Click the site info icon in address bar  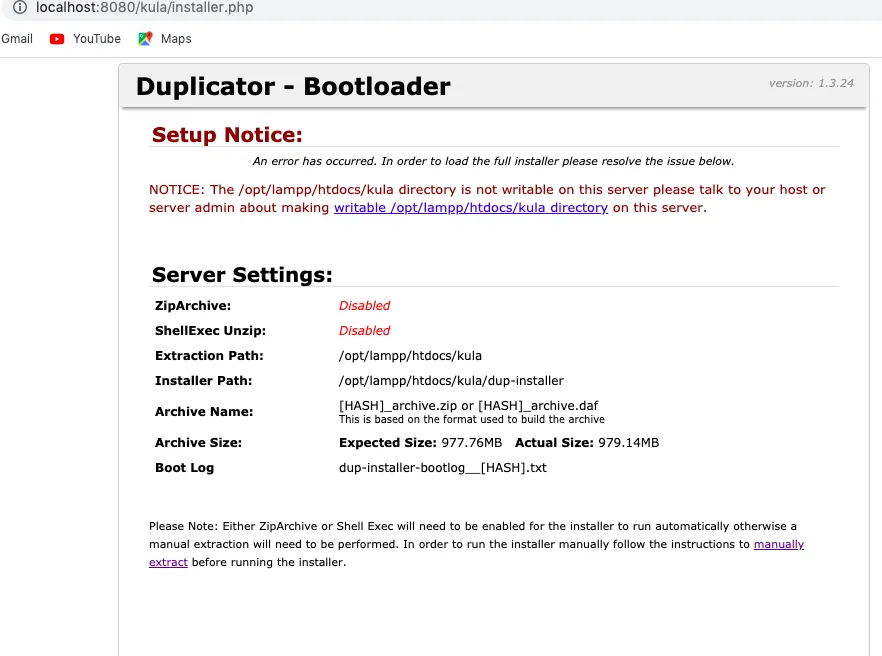[20, 7]
